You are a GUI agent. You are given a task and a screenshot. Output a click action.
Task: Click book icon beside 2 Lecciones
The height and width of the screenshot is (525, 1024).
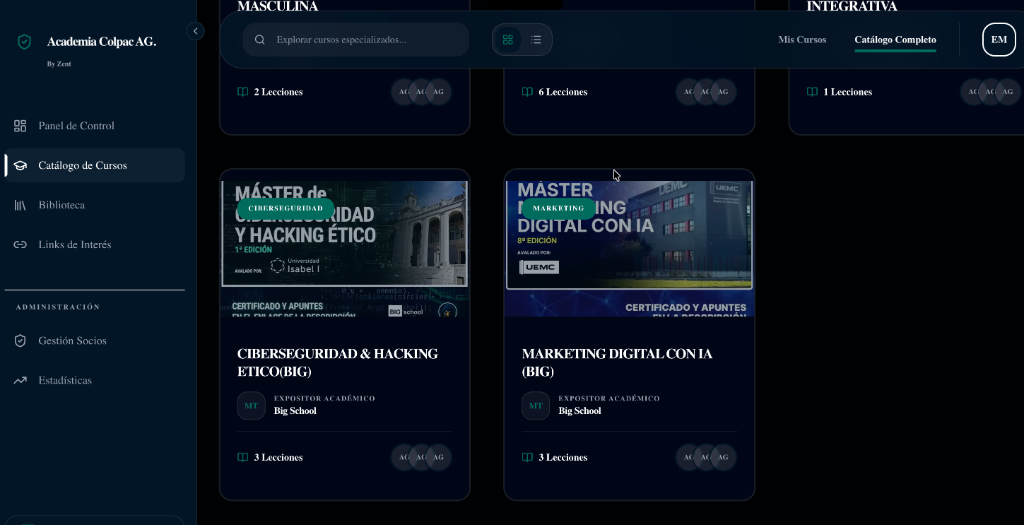[x=243, y=92]
